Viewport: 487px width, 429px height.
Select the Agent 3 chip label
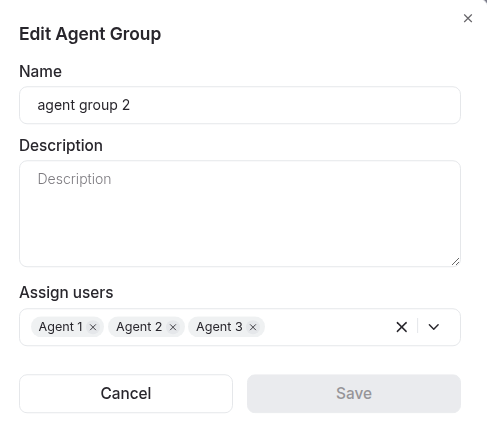219,327
